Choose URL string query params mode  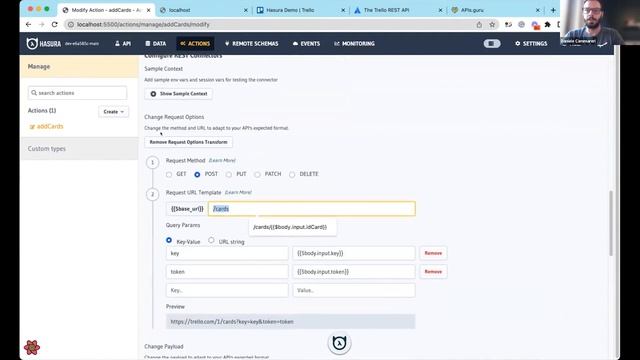pos(211,240)
